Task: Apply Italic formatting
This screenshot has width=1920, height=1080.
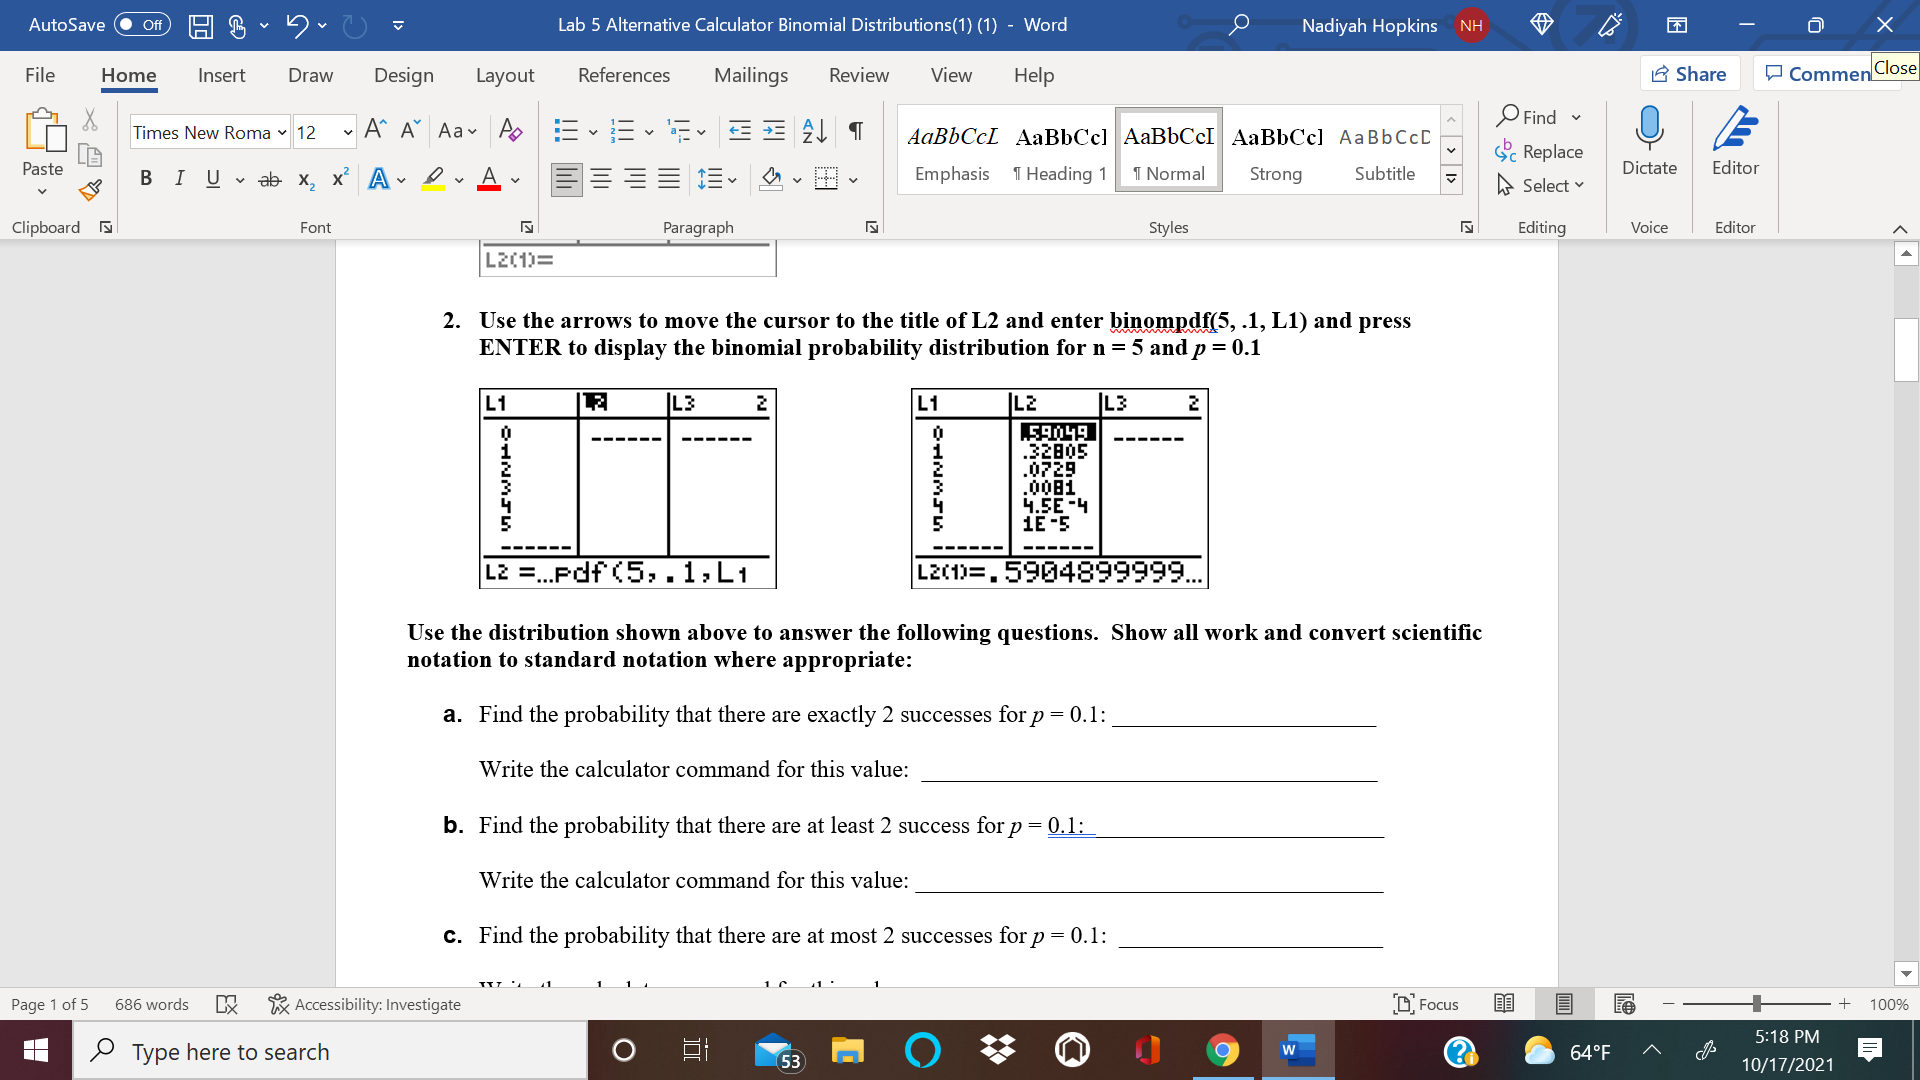Action: [x=180, y=178]
